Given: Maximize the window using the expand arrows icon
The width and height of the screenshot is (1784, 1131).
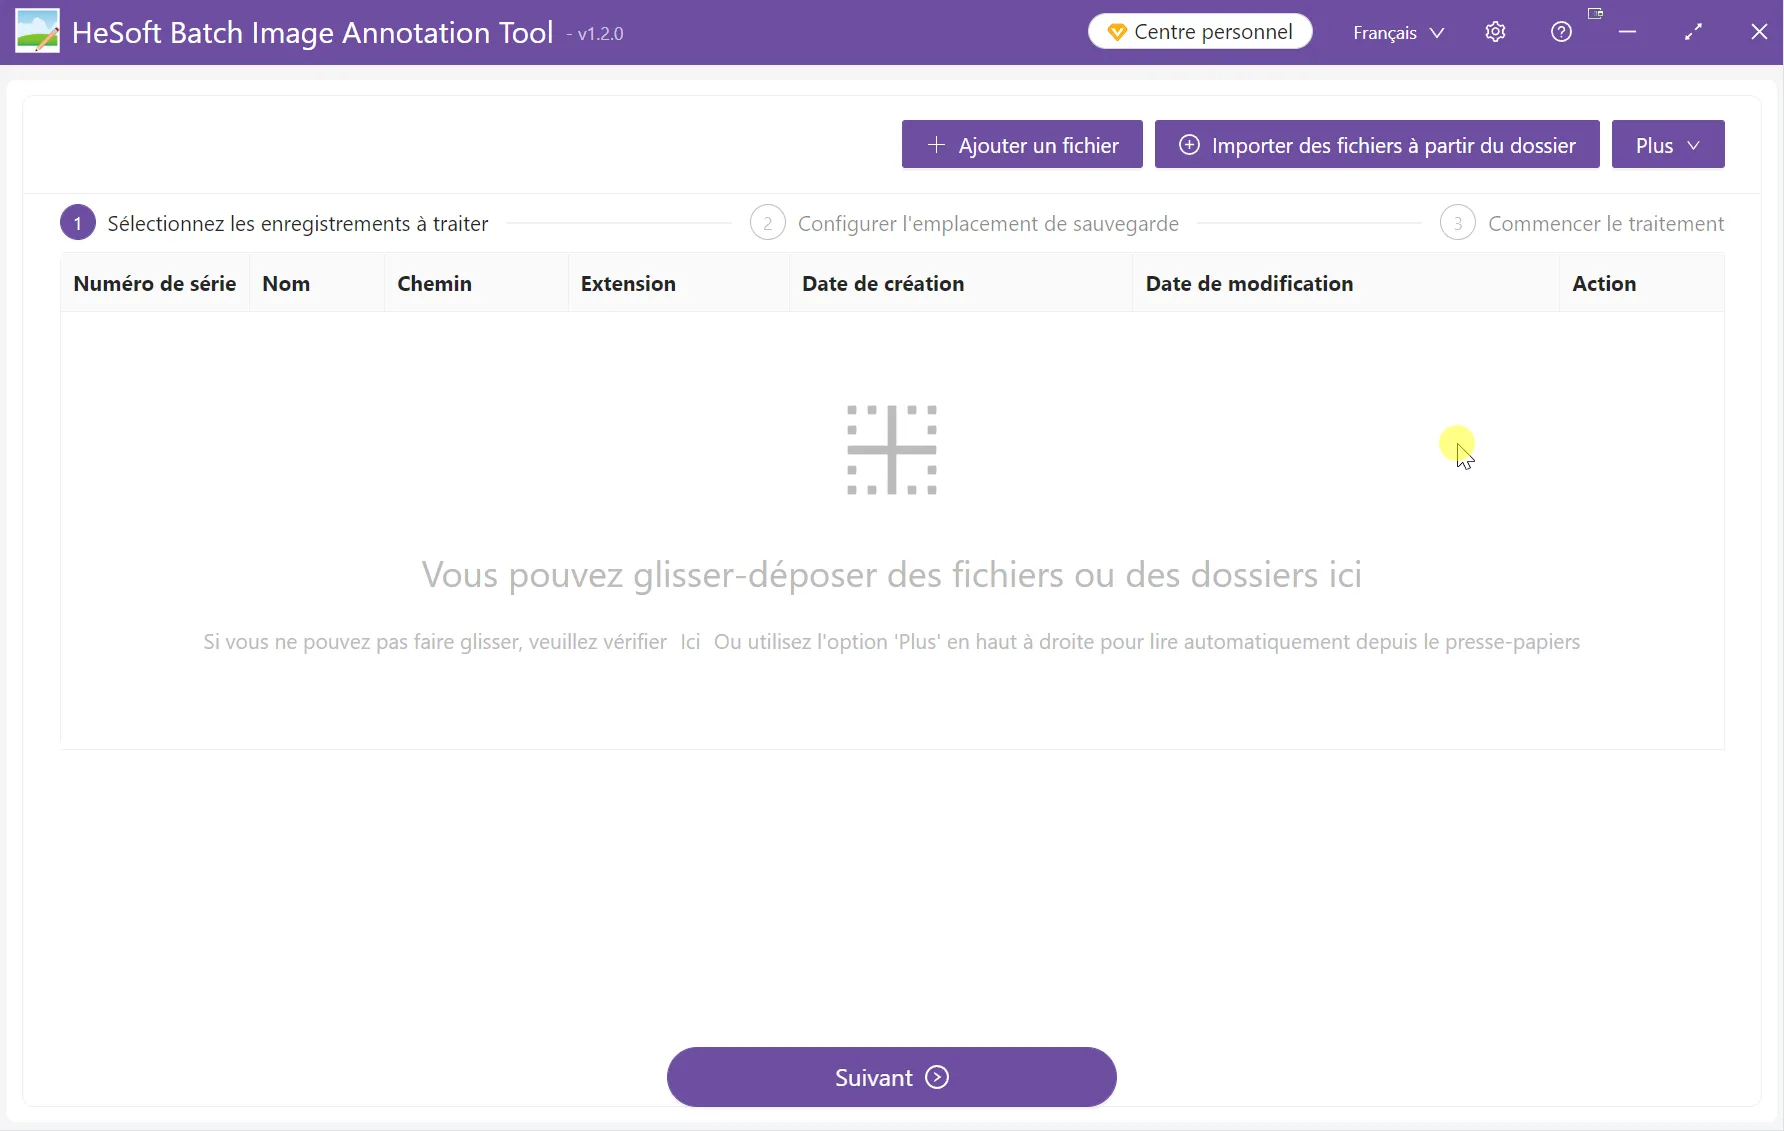Looking at the screenshot, I should click(x=1693, y=32).
